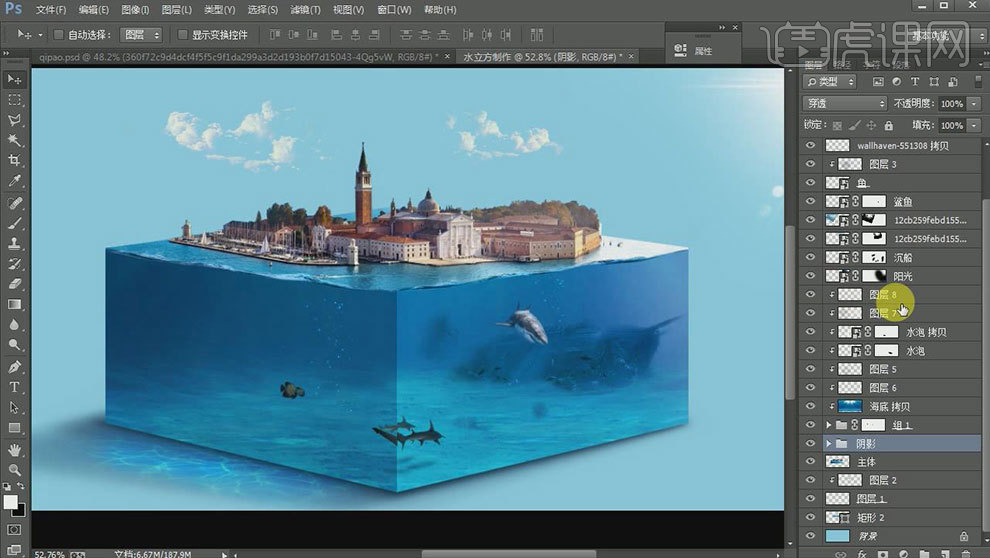The width and height of the screenshot is (990, 558).
Task: Select the Gradient tool
Action: tap(14, 305)
